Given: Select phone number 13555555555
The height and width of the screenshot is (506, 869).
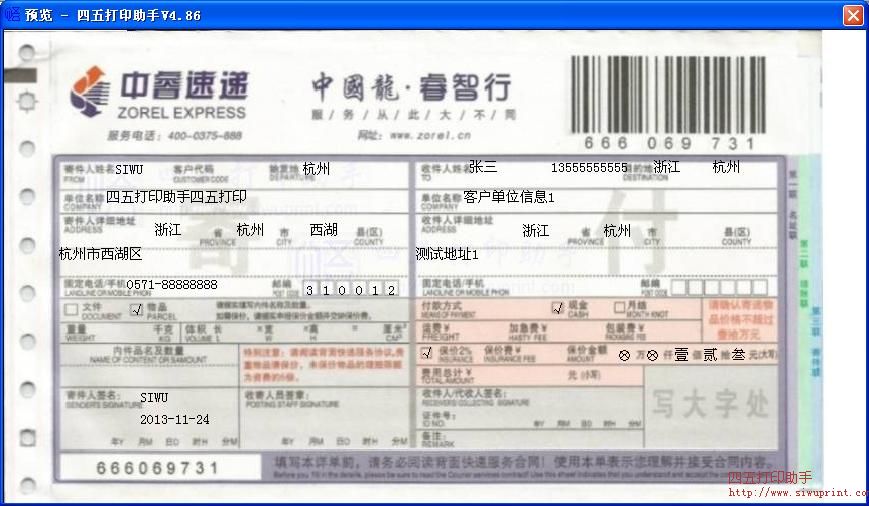Looking at the screenshot, I should click(x=589, y=167).
